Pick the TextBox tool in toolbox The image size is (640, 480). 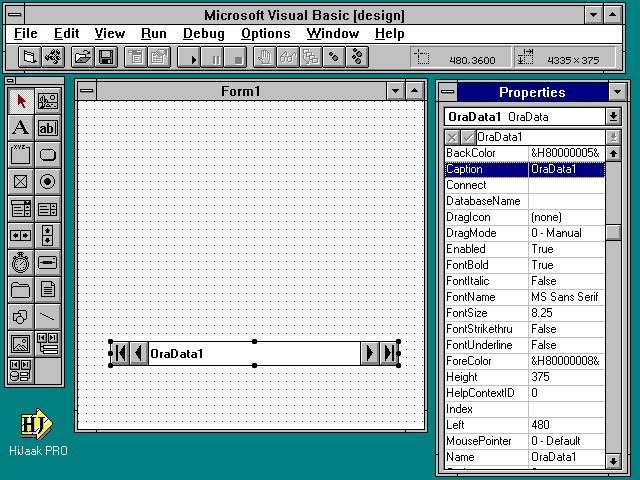click(47, 128)
